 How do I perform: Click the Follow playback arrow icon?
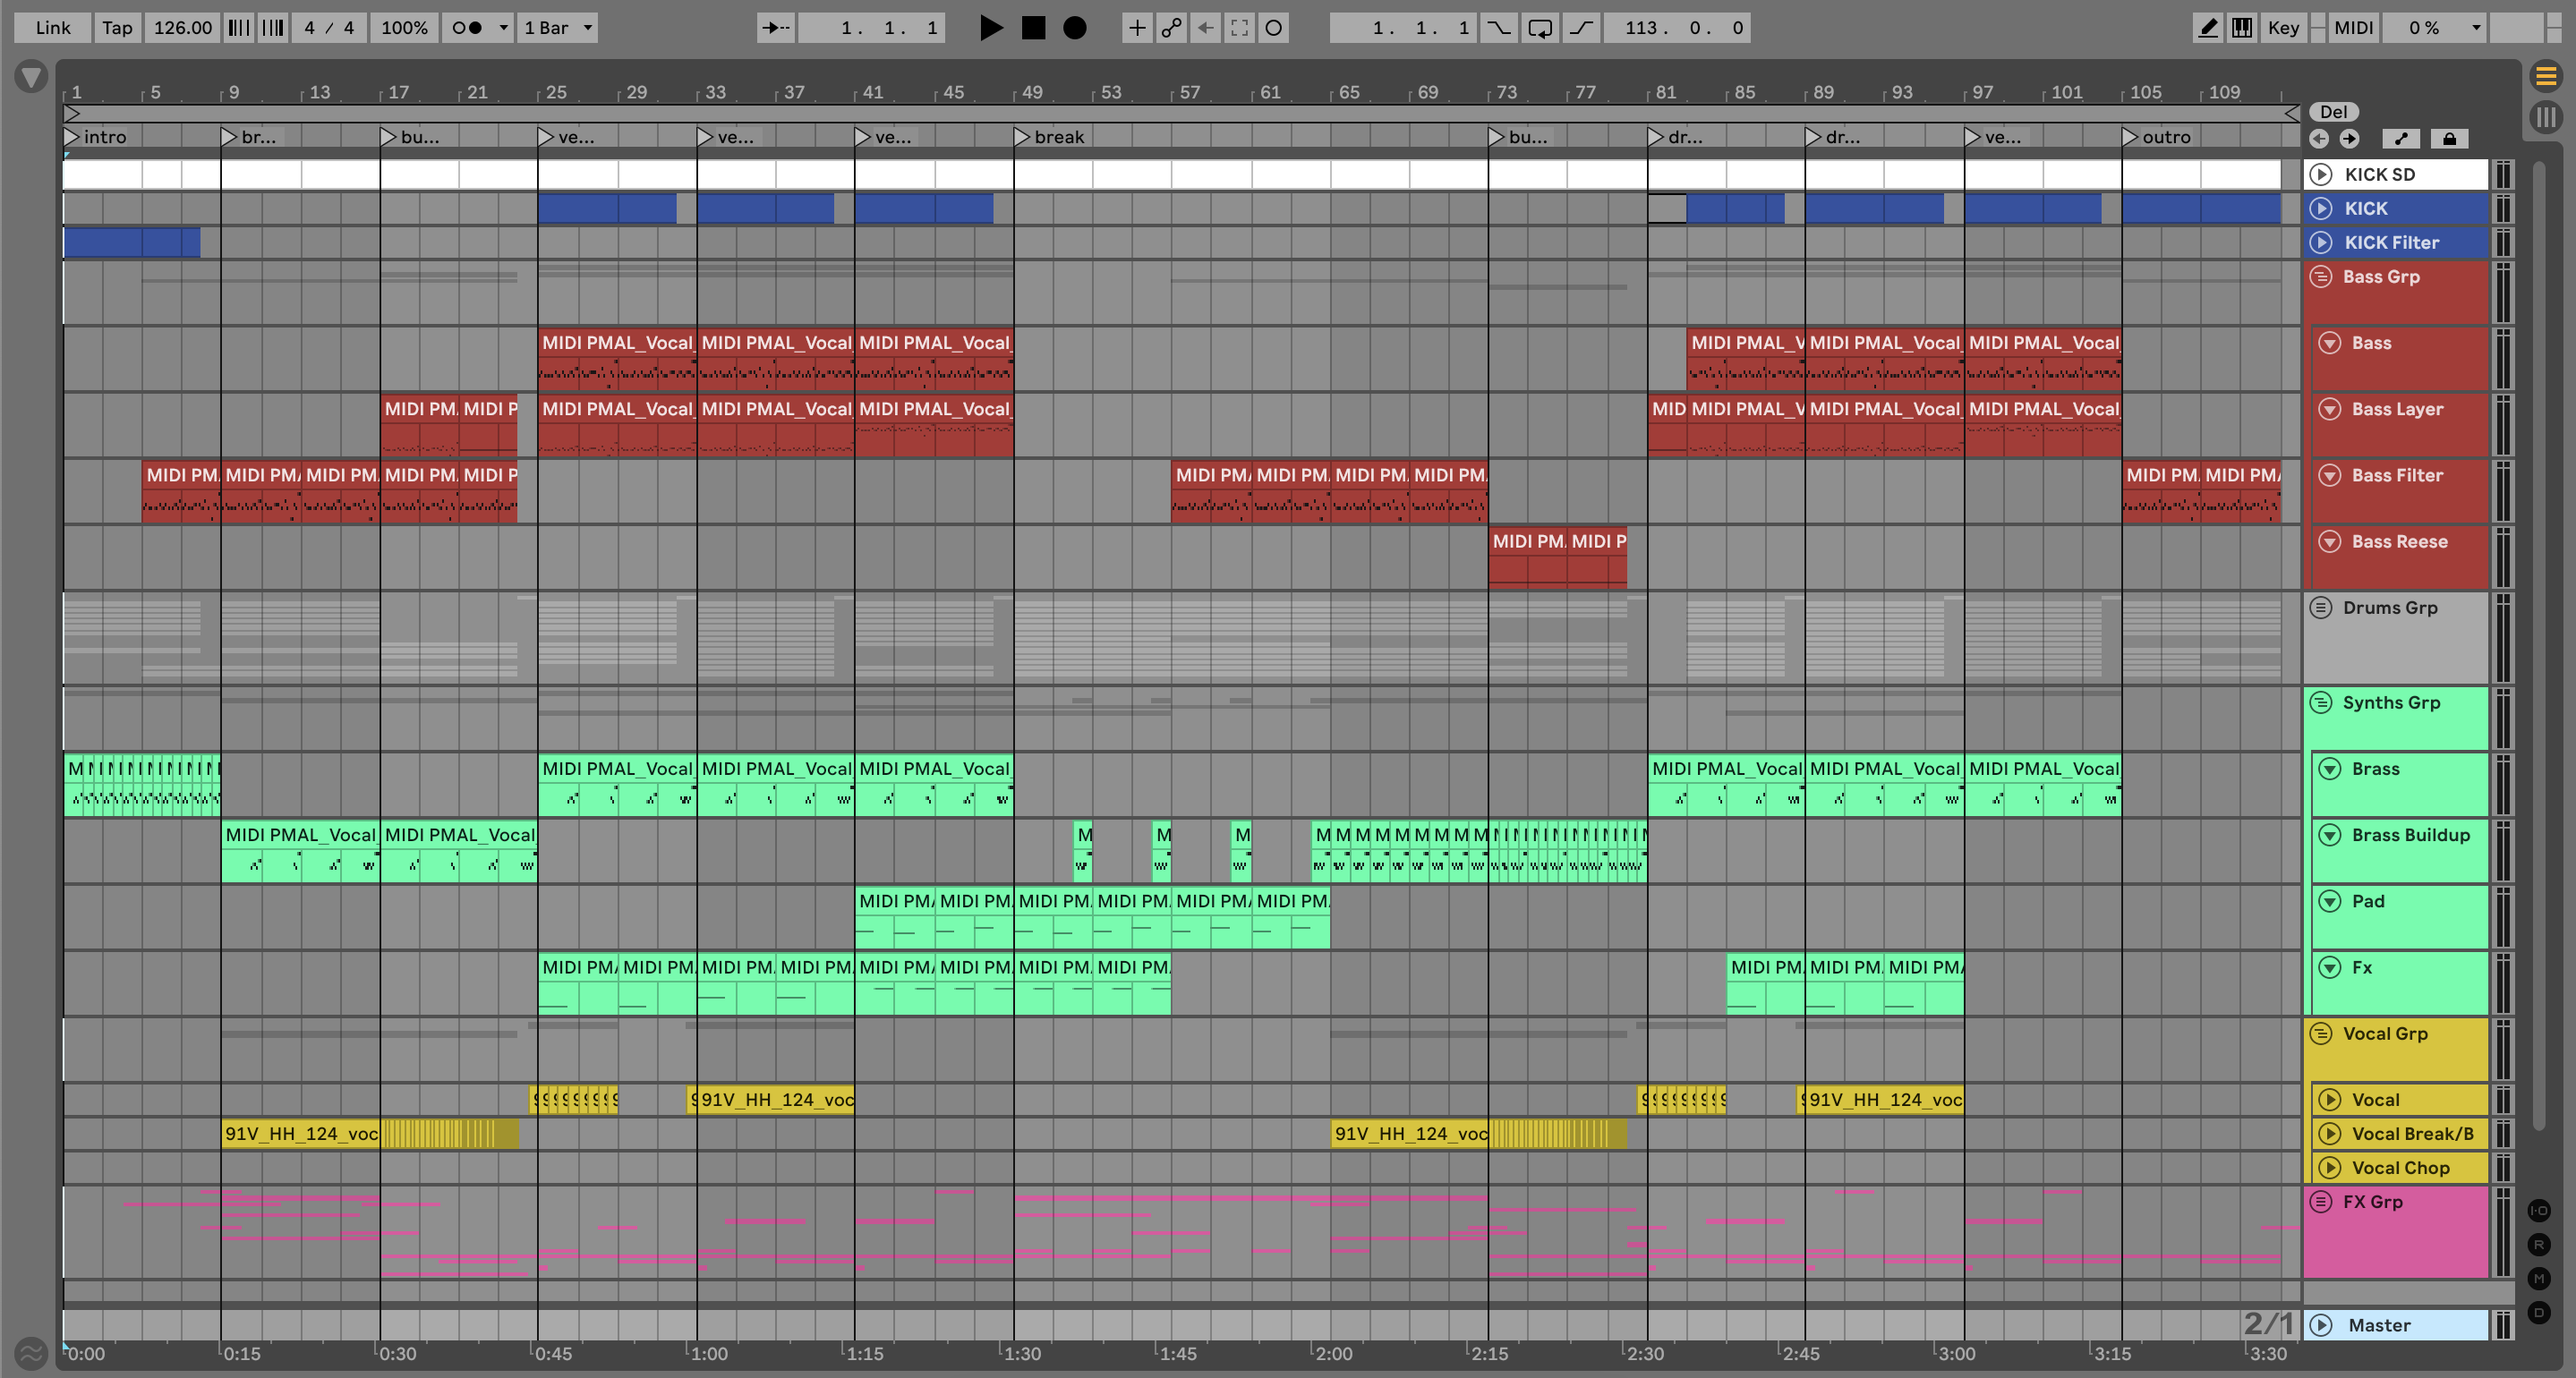(775, 28)
